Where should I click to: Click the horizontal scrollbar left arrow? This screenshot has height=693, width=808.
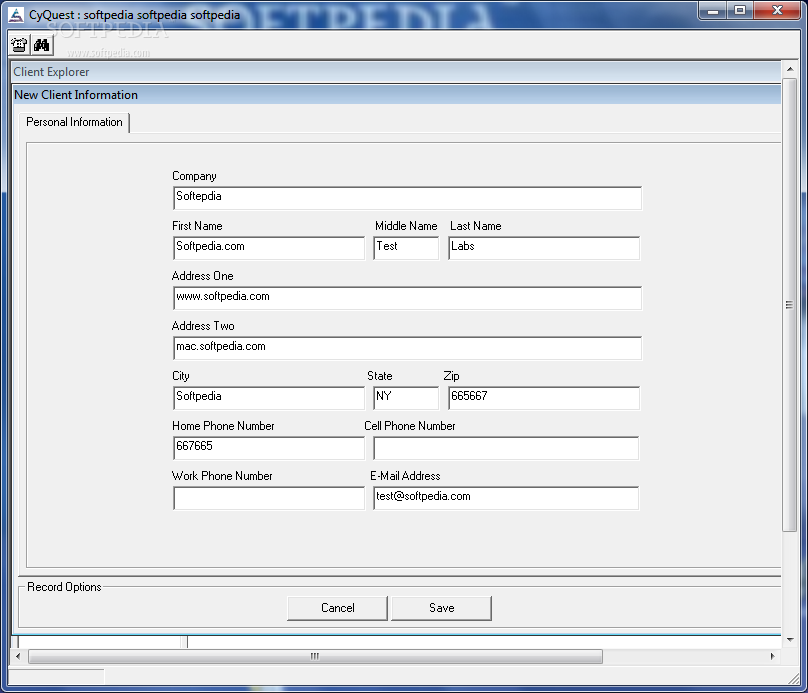pyautogui.click(x=18, y=656)
